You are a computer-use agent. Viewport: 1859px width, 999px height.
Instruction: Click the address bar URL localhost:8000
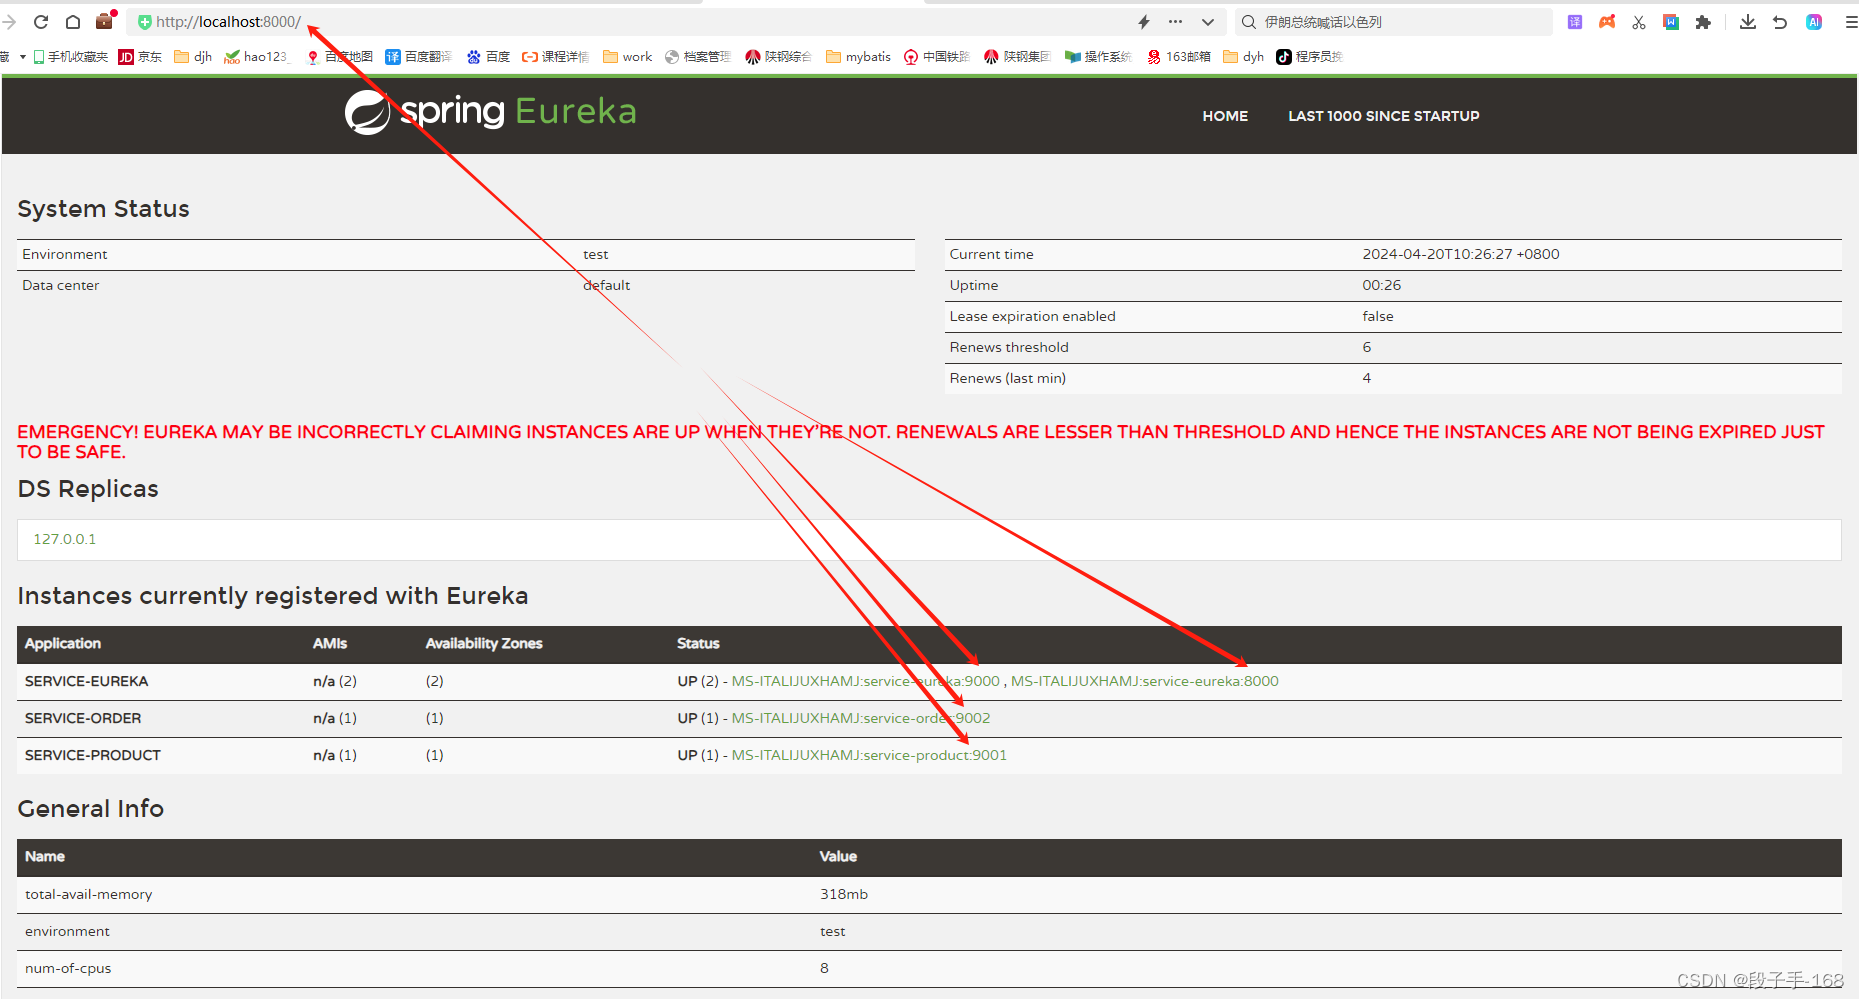[x=228, y=22]
